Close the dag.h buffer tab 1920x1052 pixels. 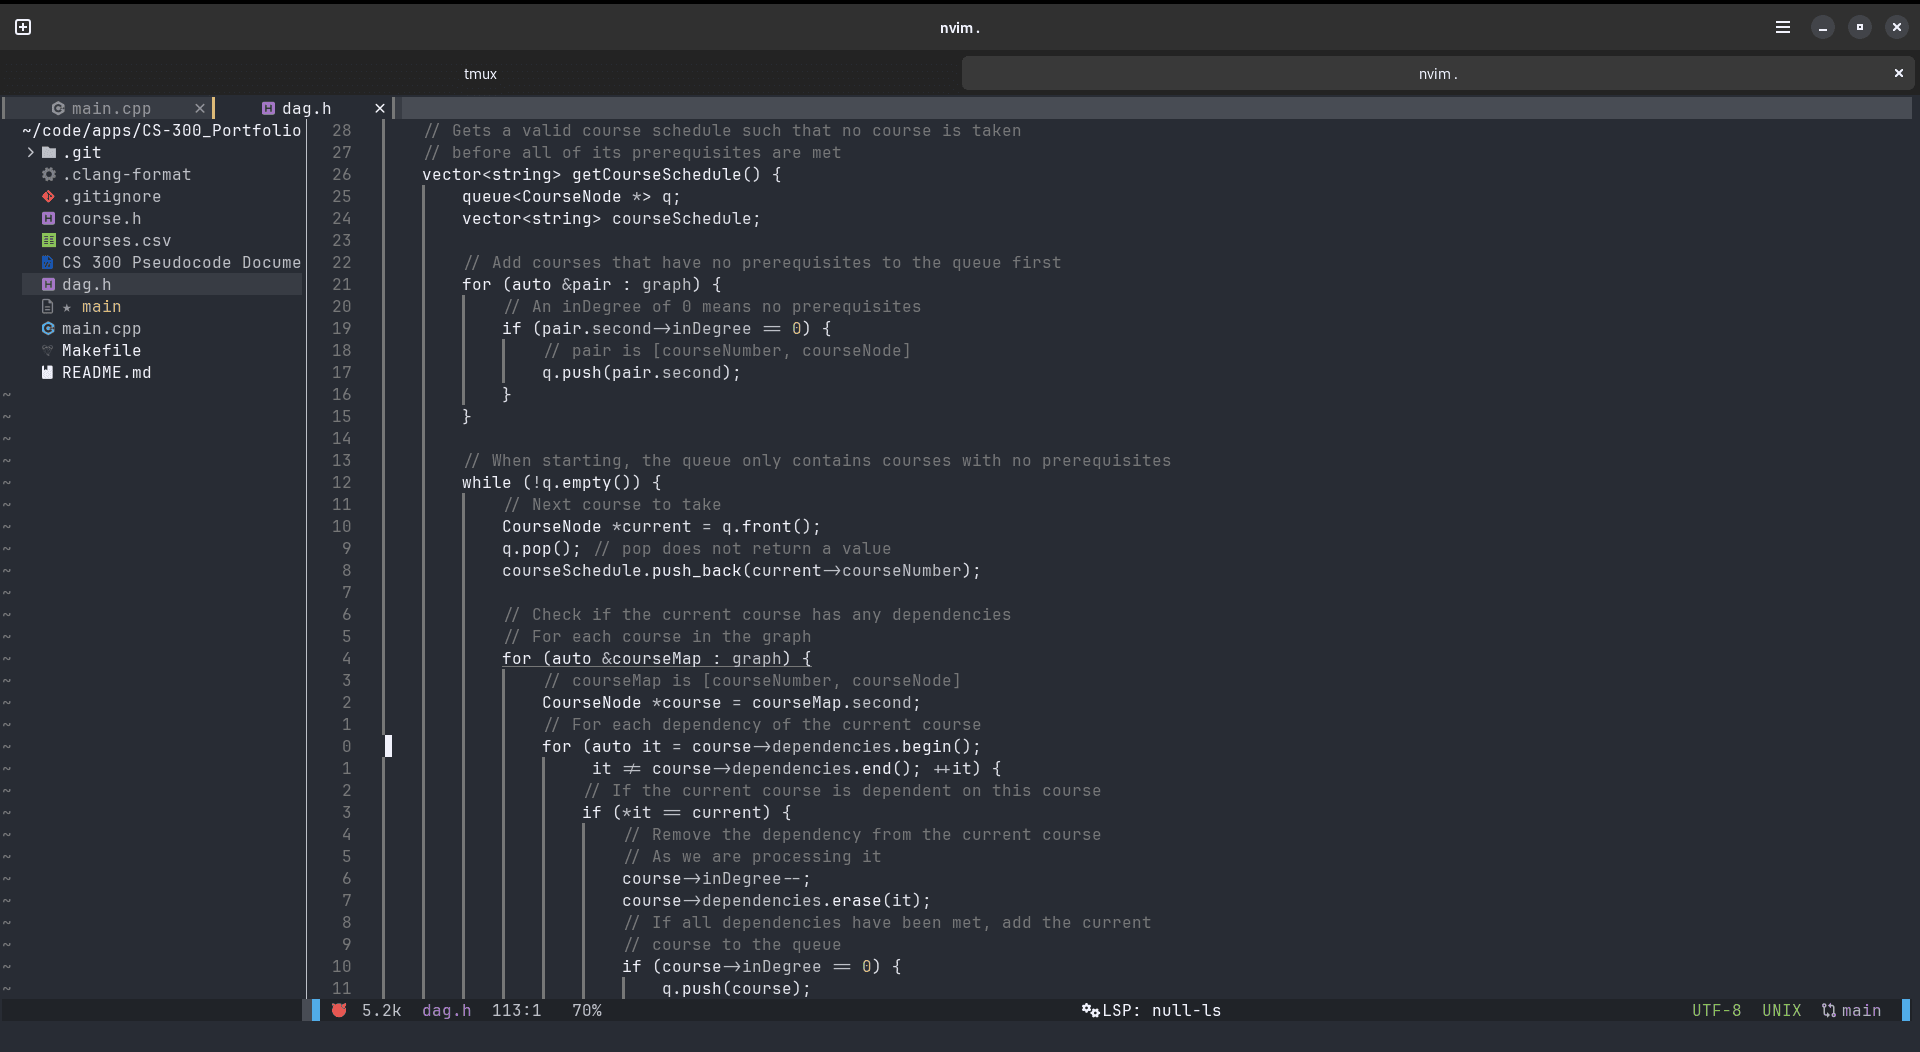click(x=380, y=108)
